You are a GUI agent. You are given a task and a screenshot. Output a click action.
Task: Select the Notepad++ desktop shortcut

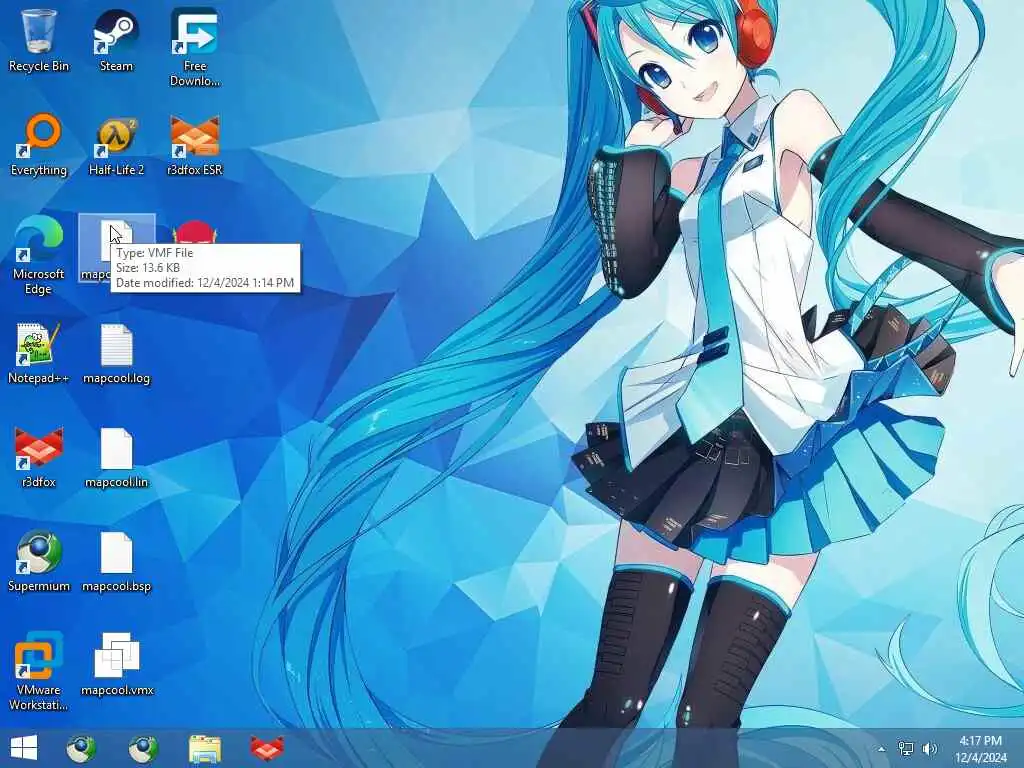tap(39, 353)
